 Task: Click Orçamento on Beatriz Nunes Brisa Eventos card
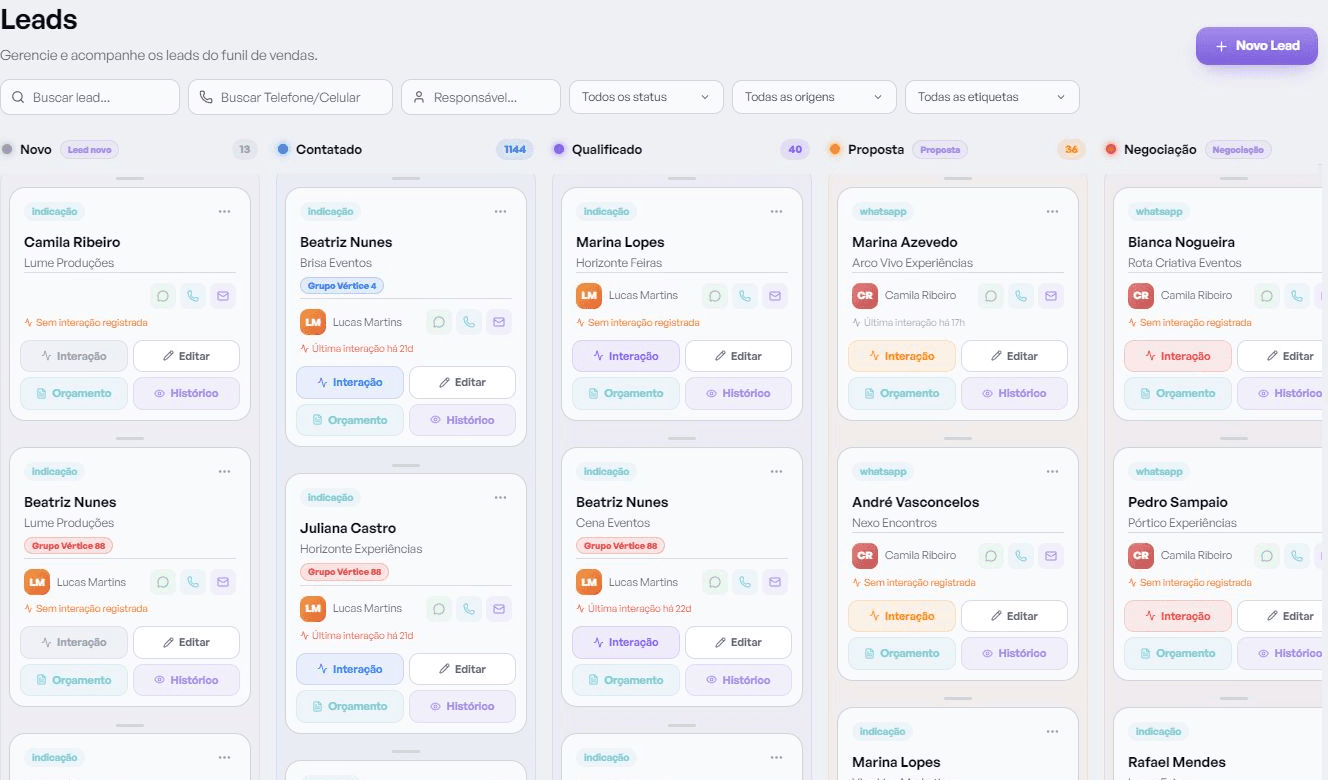pos(350,420)
